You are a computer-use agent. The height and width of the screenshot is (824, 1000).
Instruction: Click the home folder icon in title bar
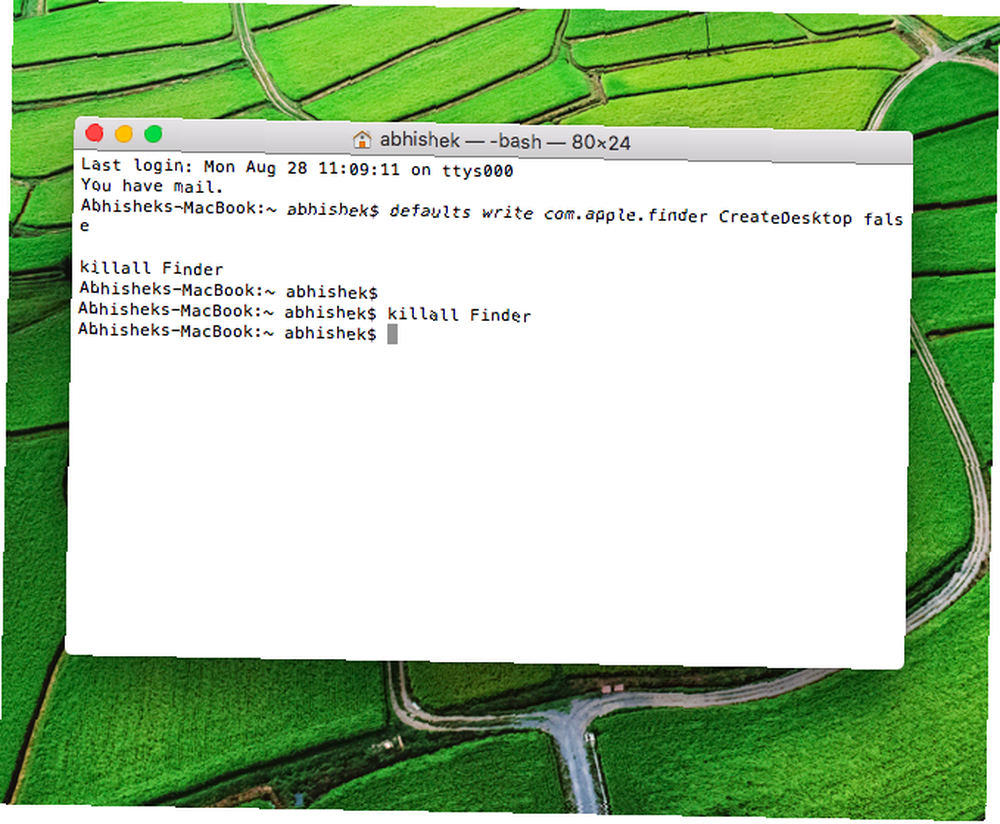click(x=362, y=139)
